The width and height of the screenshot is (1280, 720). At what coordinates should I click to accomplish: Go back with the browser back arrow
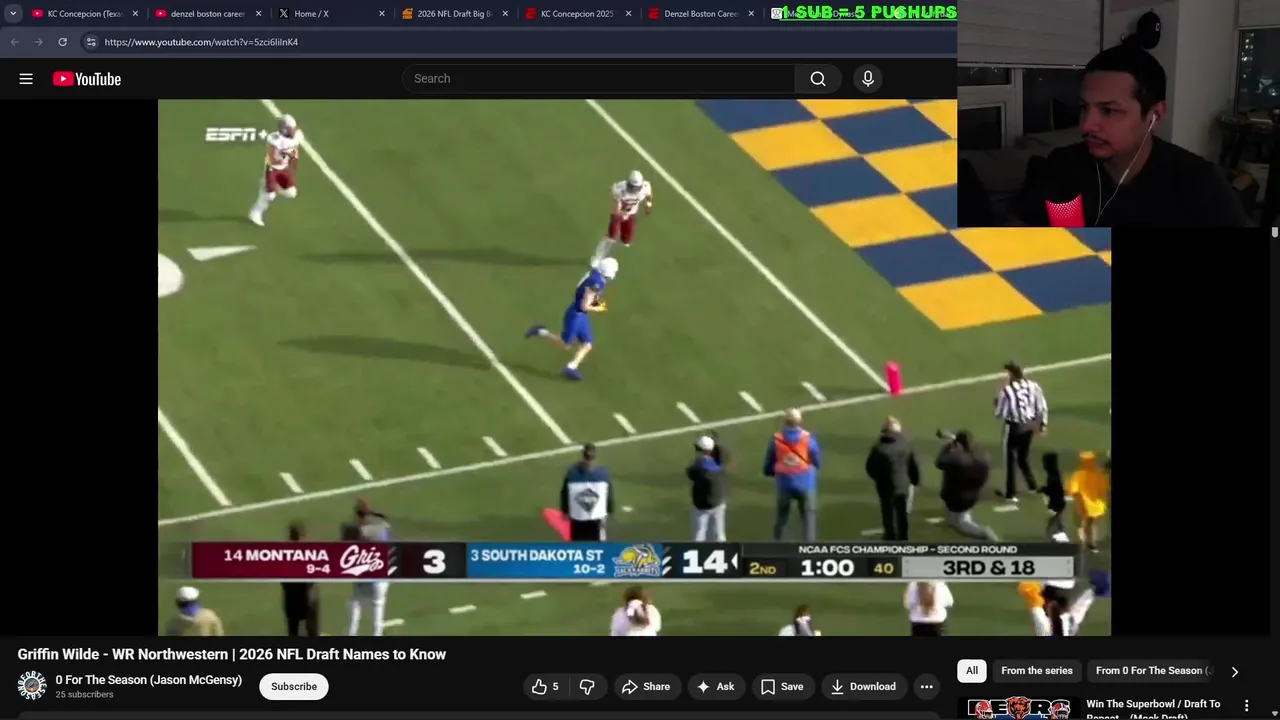tap(14, 42)
